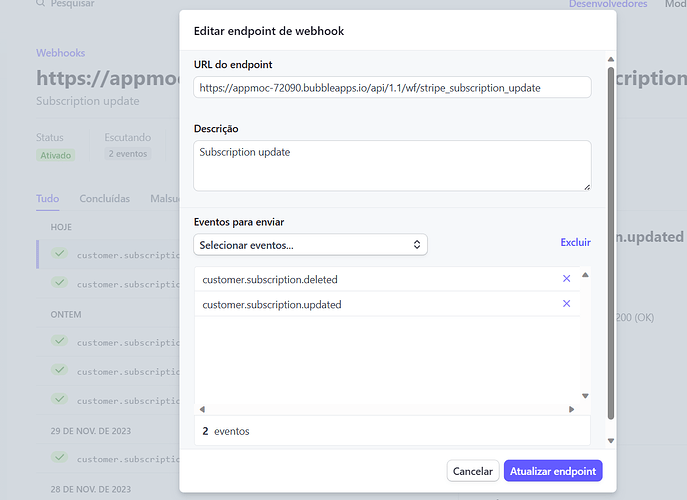687x500 pixels.
Task: Click events list scroll-up arrow
Action: [x=585, y=275]
